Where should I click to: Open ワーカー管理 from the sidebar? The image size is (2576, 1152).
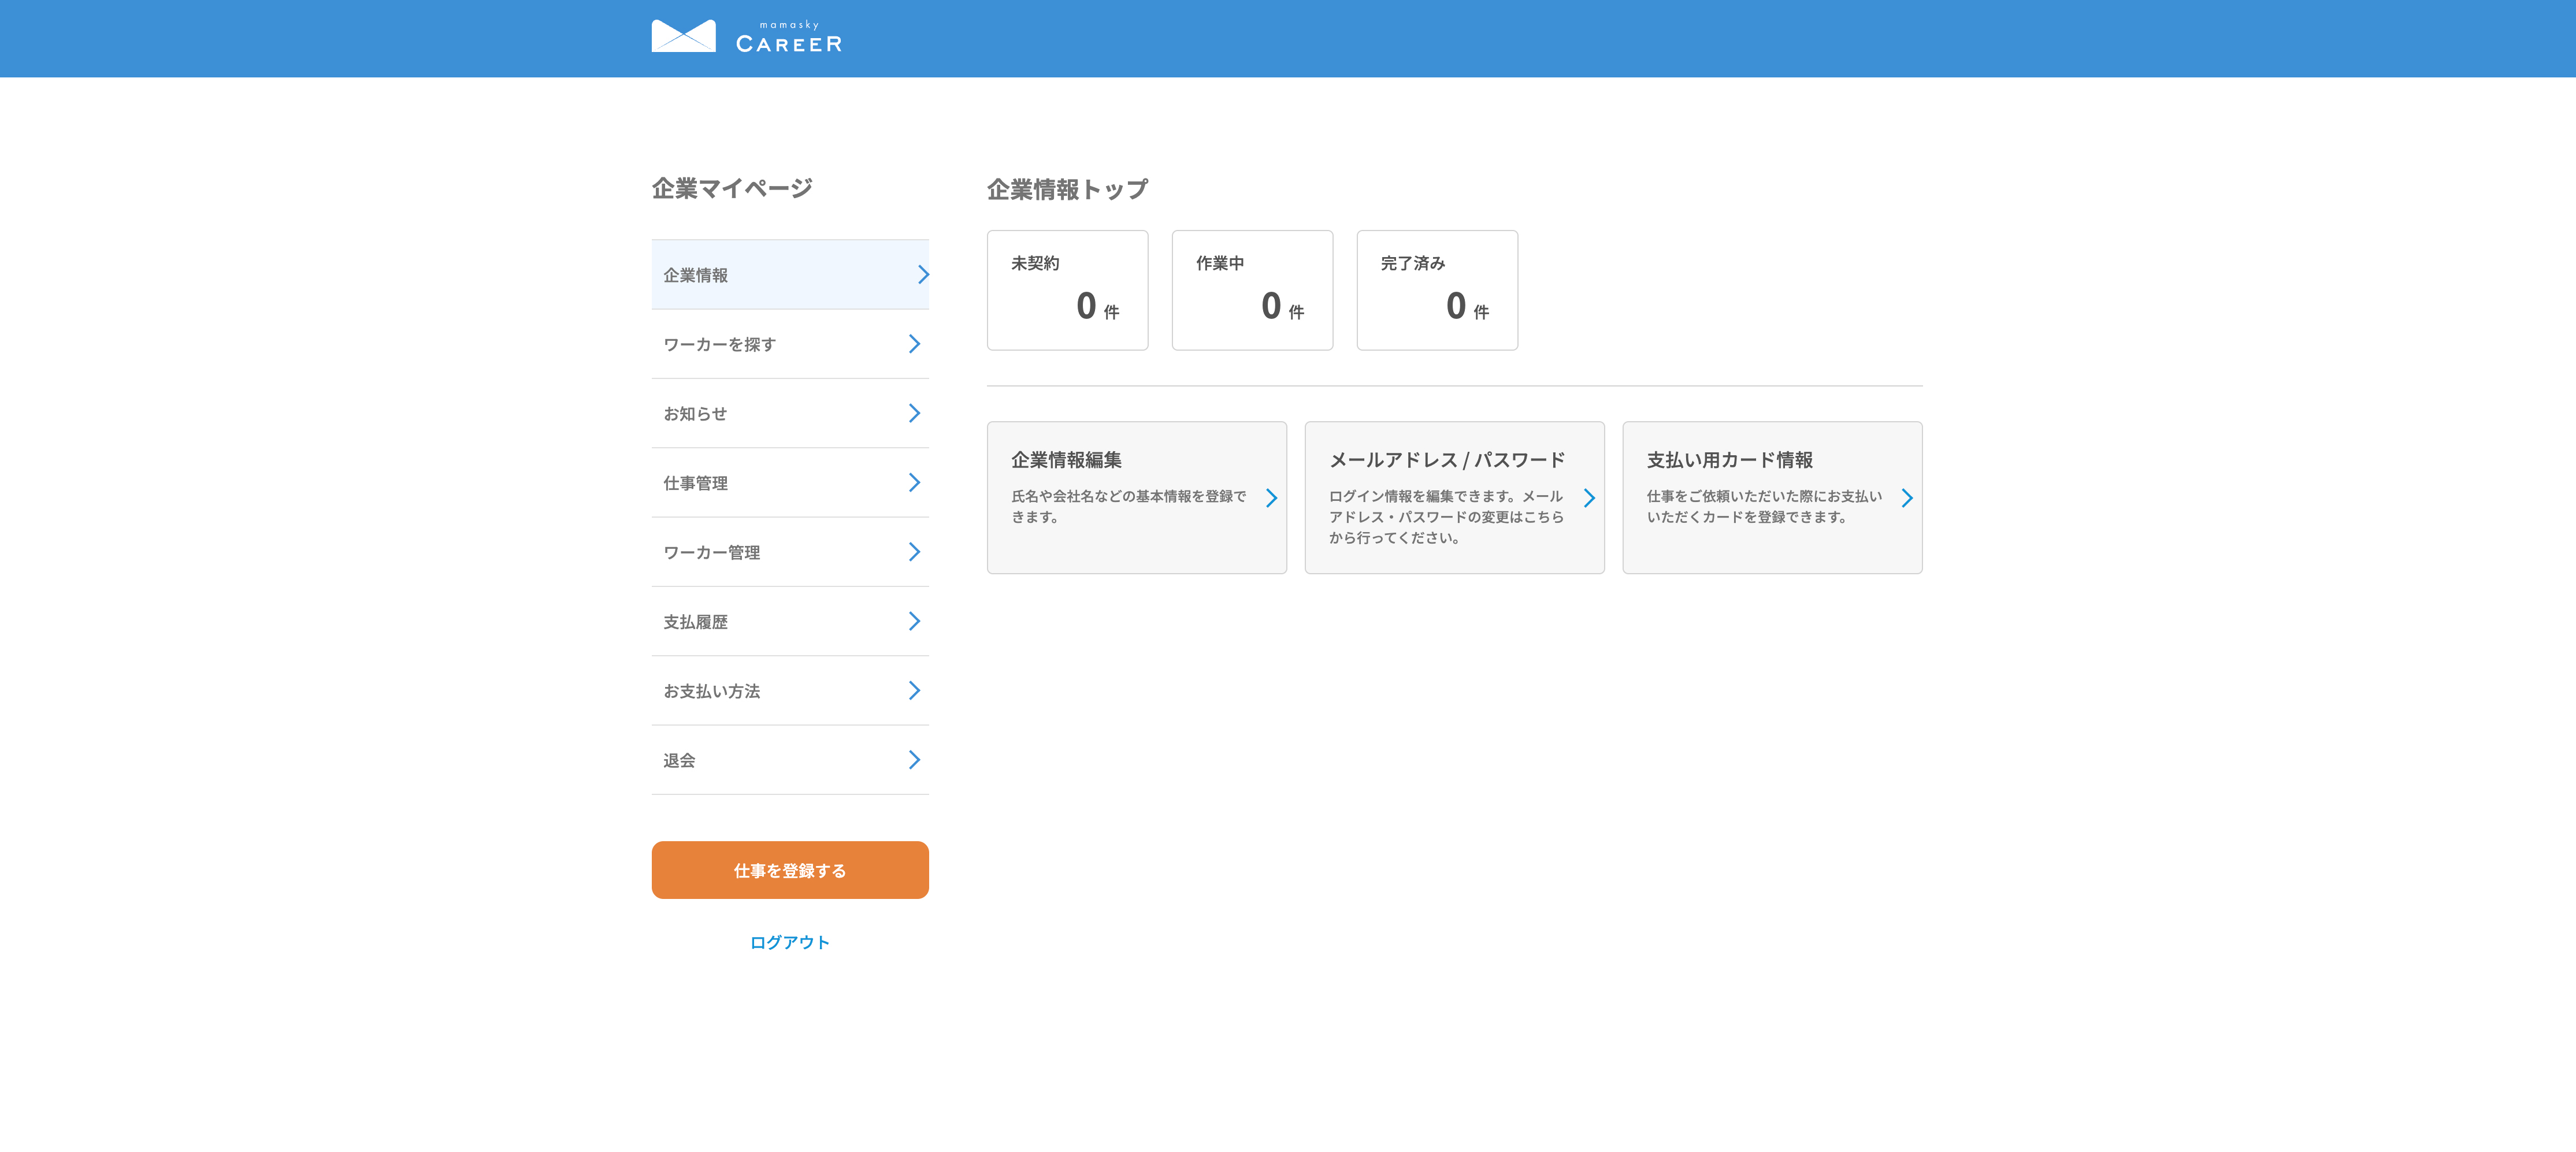(x=712, y=553)
